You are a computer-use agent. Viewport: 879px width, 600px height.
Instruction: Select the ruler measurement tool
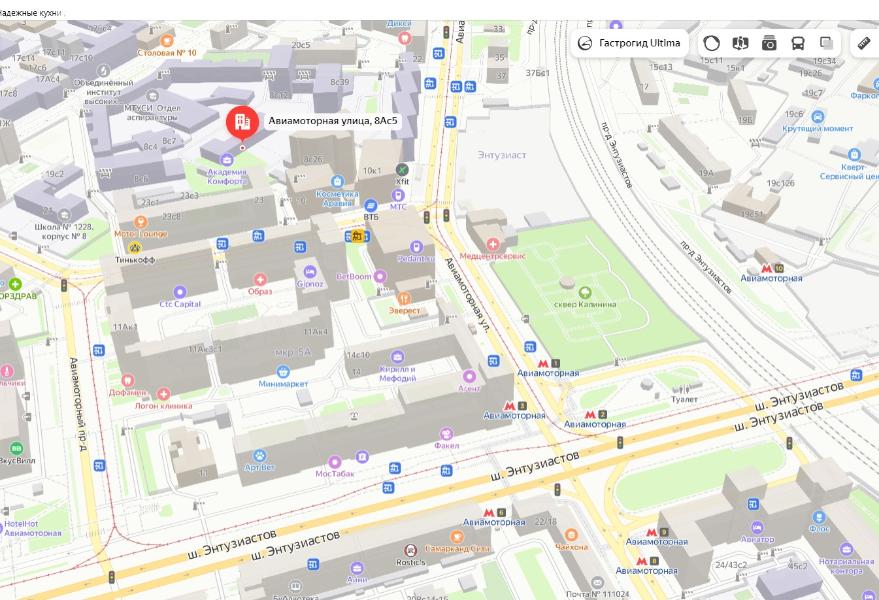864,43
